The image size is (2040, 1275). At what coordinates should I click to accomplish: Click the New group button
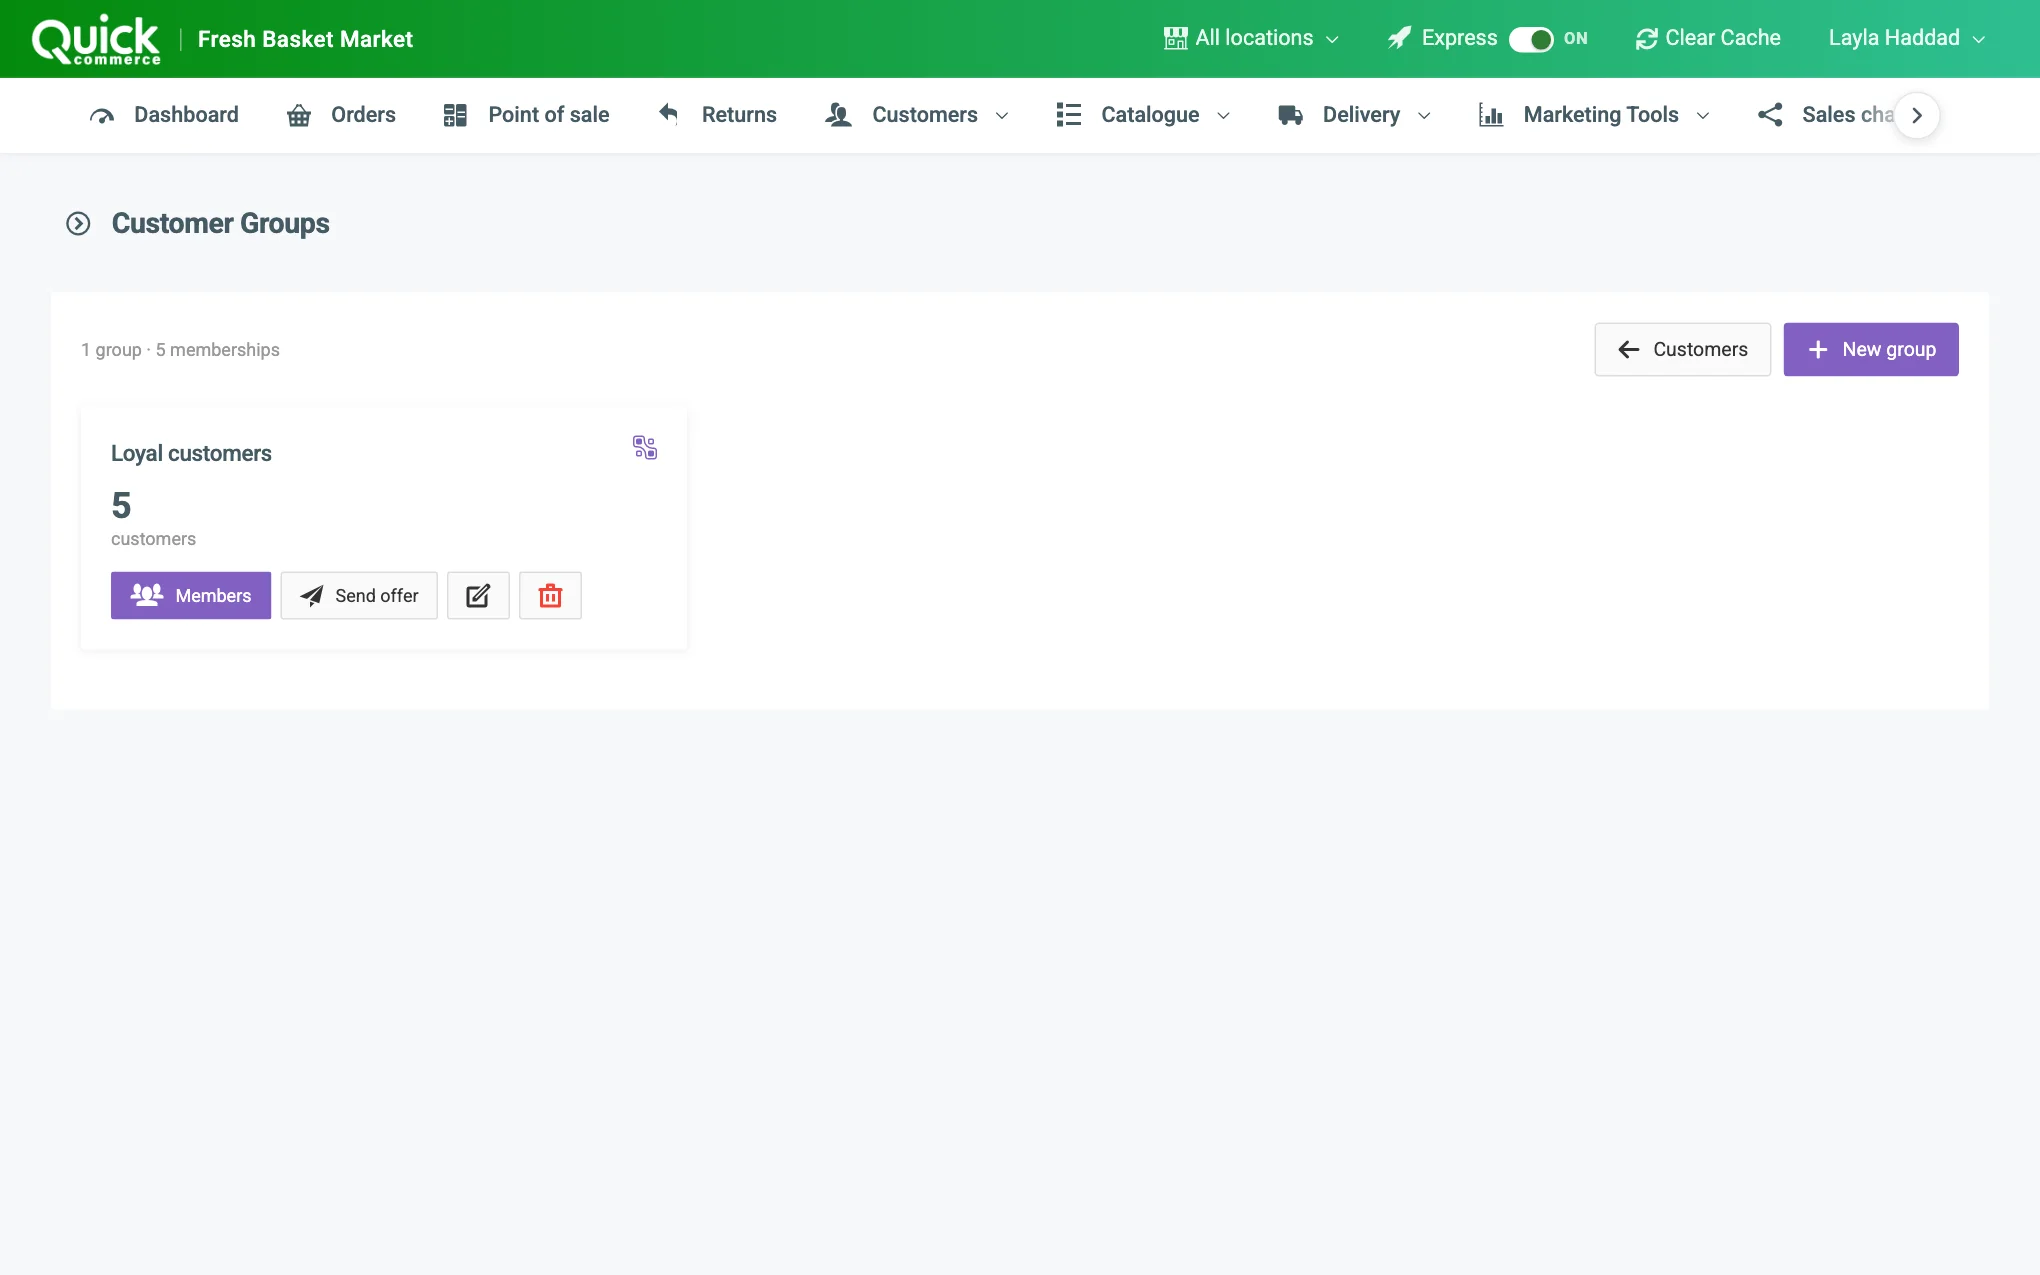click(x=1871, y=349)
